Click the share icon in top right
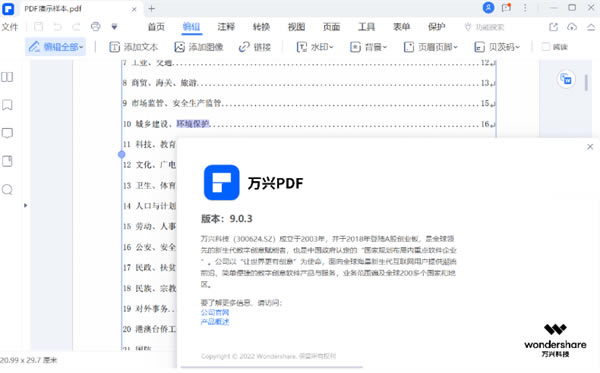The width and height of the screenshot is (600, 373). point(553,27)
